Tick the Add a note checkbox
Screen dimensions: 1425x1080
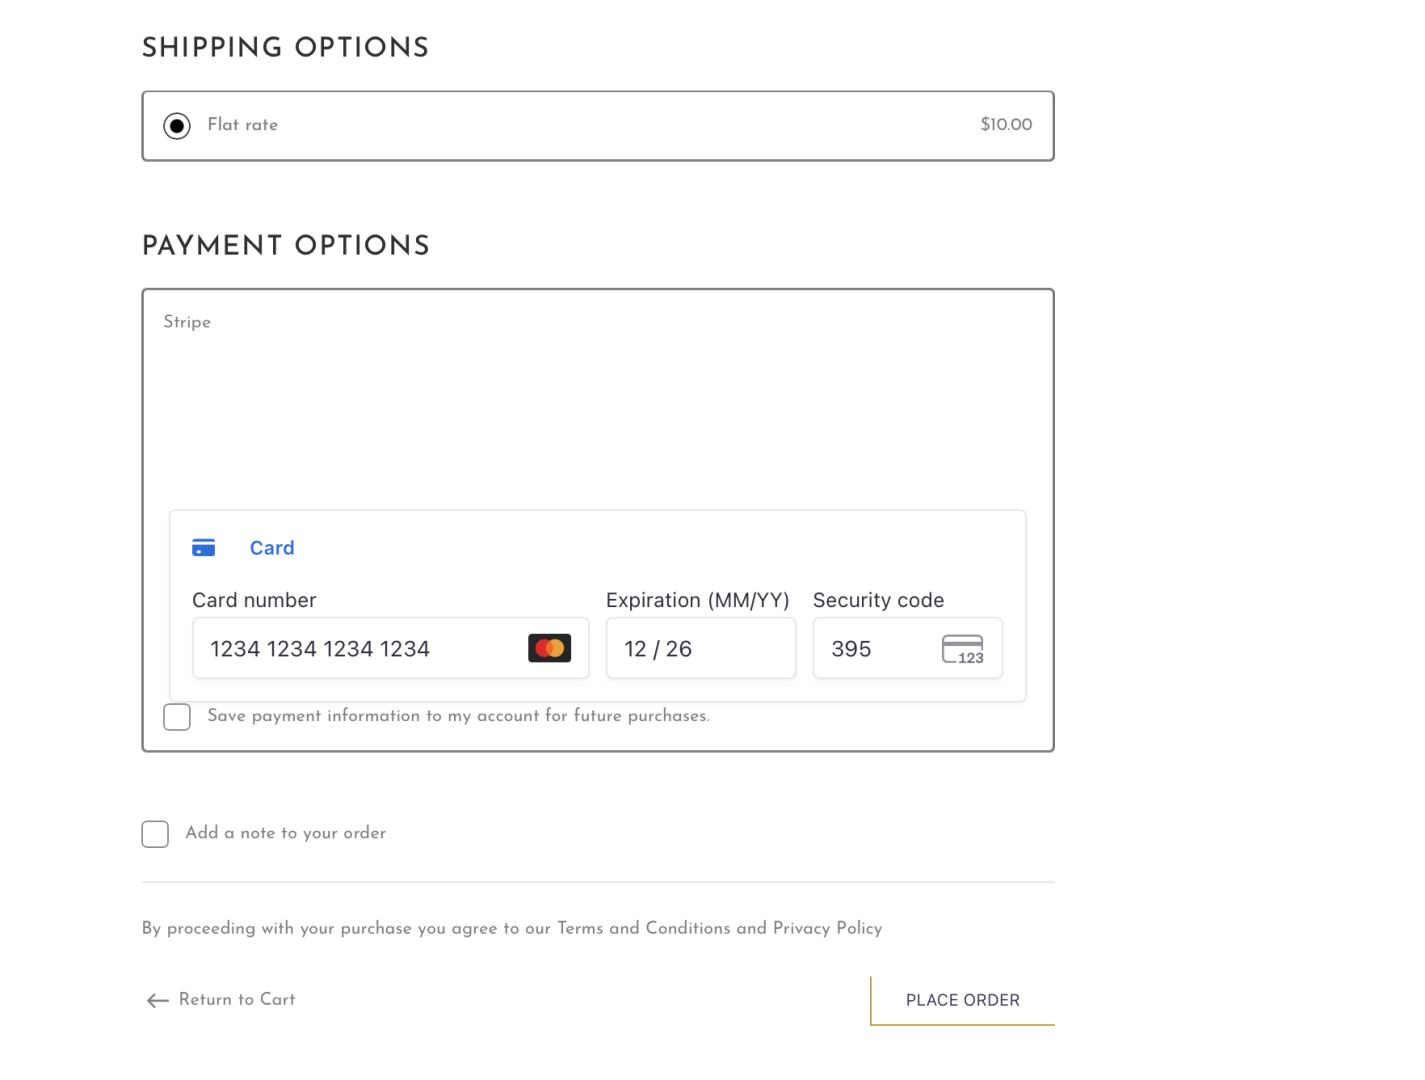pos(155,834)
